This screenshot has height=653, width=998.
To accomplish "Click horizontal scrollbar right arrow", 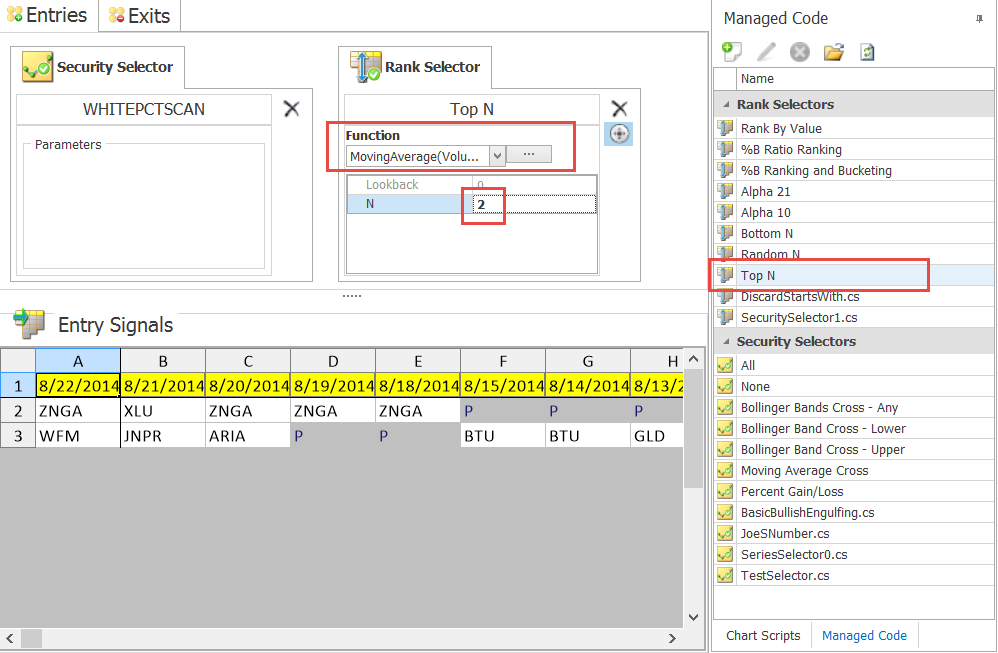I will [672, 638].
